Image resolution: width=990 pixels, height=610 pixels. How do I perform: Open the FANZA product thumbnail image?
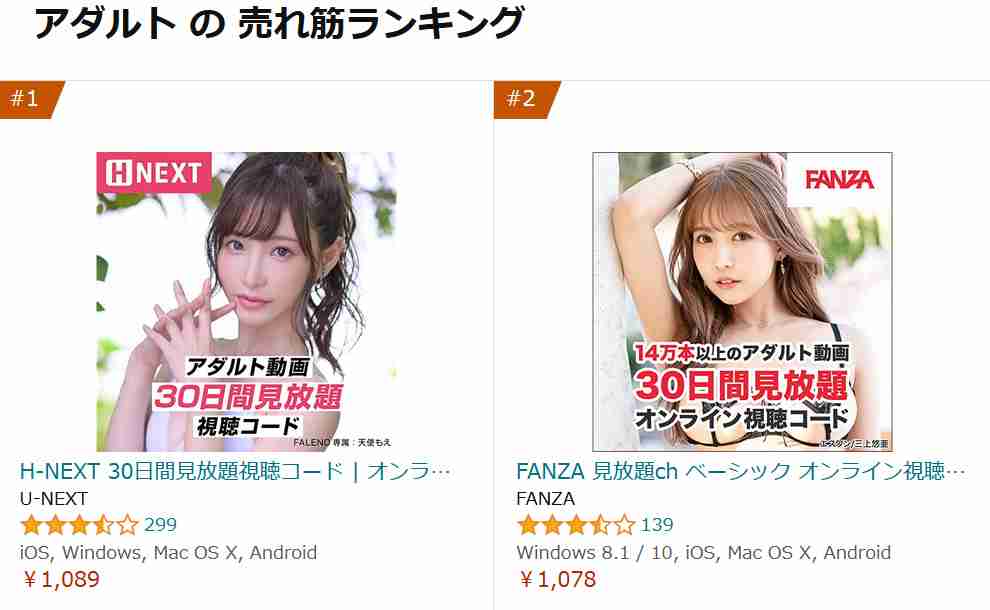click(x=742, y=301)
